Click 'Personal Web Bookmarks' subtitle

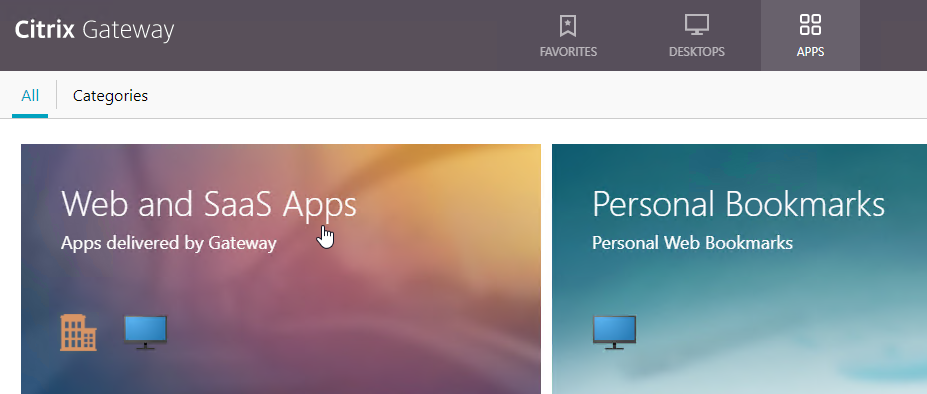click(692, 243)
